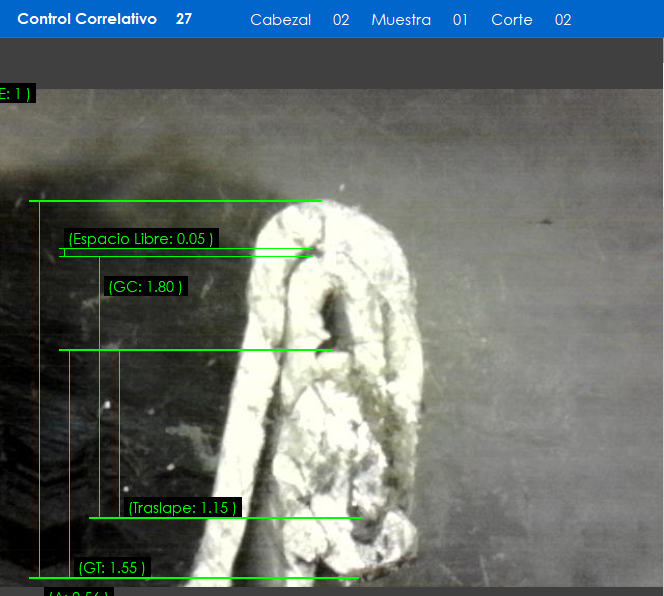
Task: Click the Cabezal value 02
Action: point(341,20)
